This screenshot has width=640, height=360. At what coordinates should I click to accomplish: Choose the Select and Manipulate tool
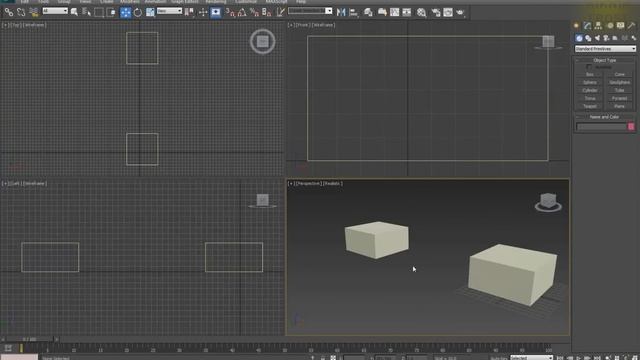(x=203, y=13)
